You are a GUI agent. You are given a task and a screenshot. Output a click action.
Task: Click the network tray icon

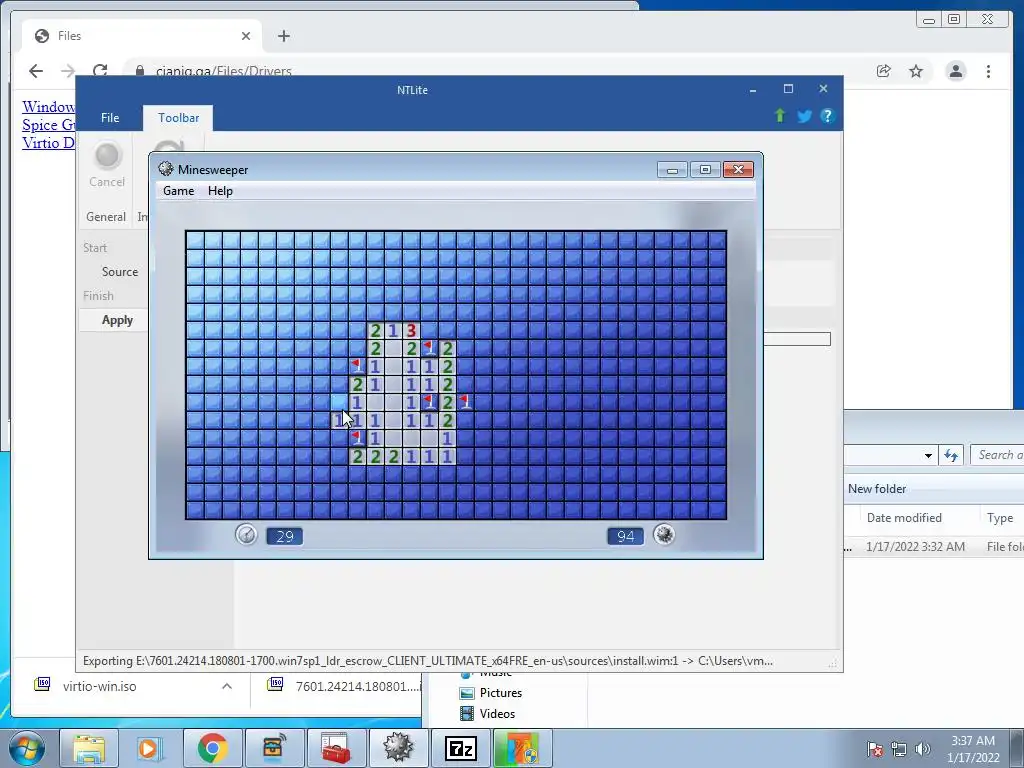coord(899,748)
